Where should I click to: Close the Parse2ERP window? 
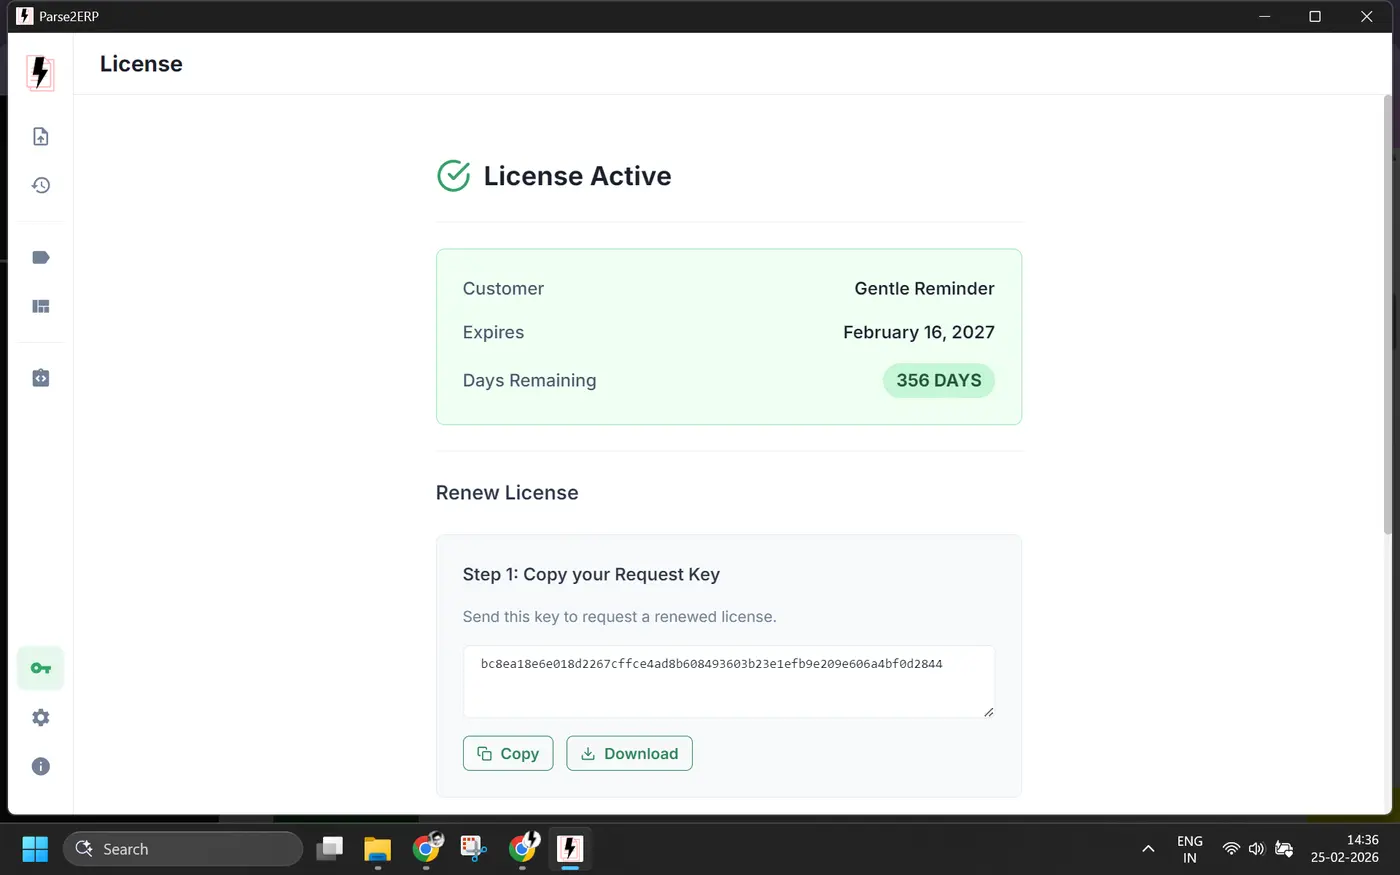coord(1366,17)
